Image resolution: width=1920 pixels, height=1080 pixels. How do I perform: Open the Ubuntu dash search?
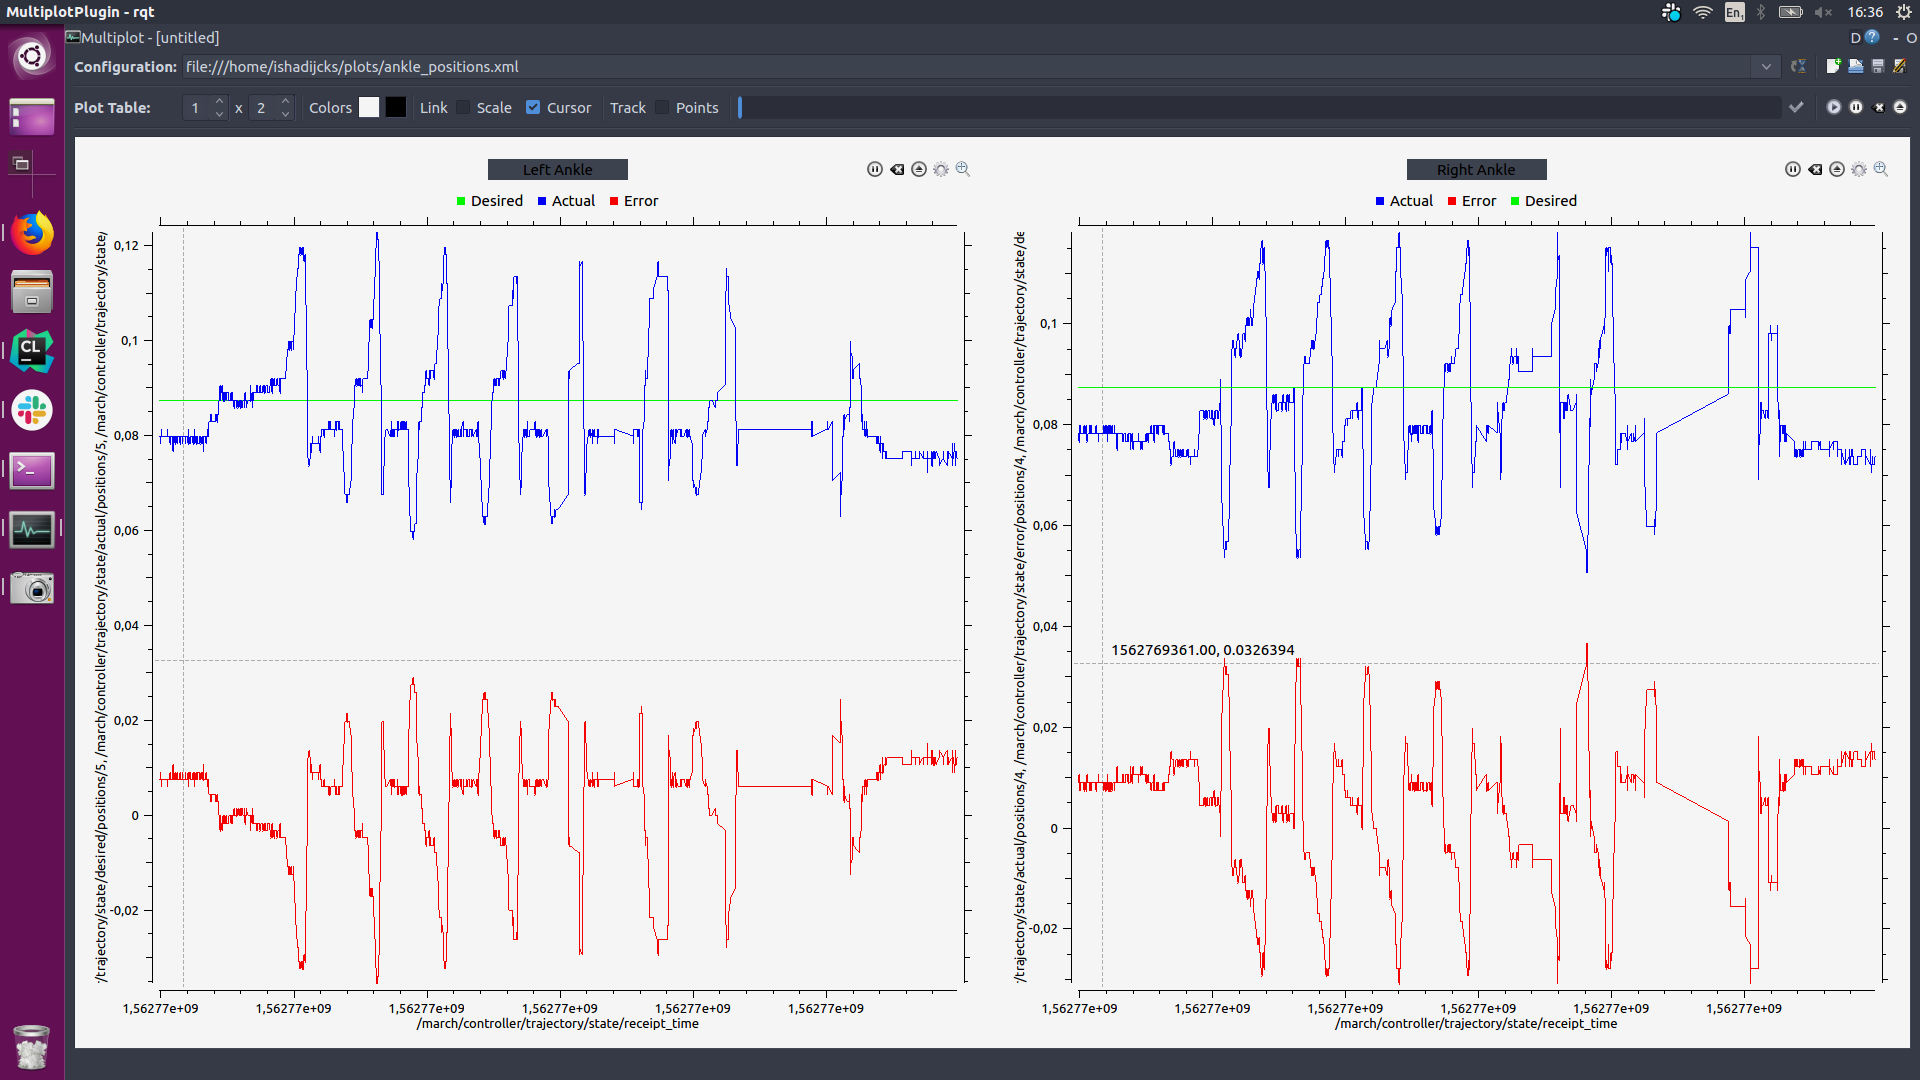click(32, 56)
